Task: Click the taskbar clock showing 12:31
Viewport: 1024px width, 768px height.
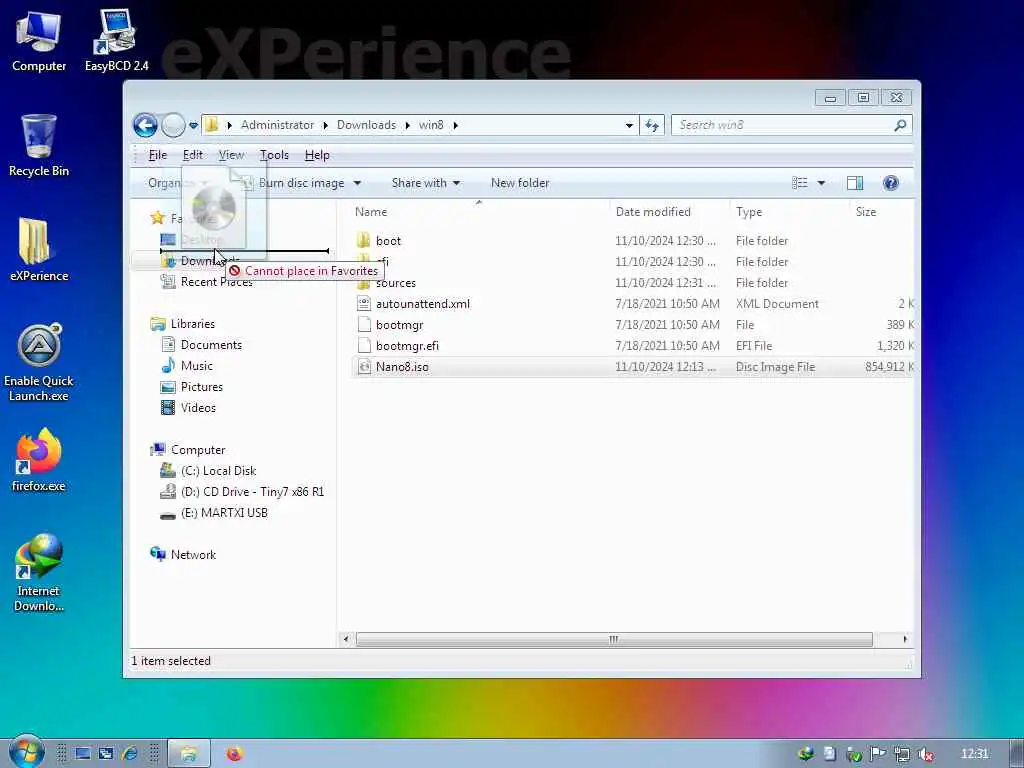Action: pyautogui.click(x=974, y=754)
